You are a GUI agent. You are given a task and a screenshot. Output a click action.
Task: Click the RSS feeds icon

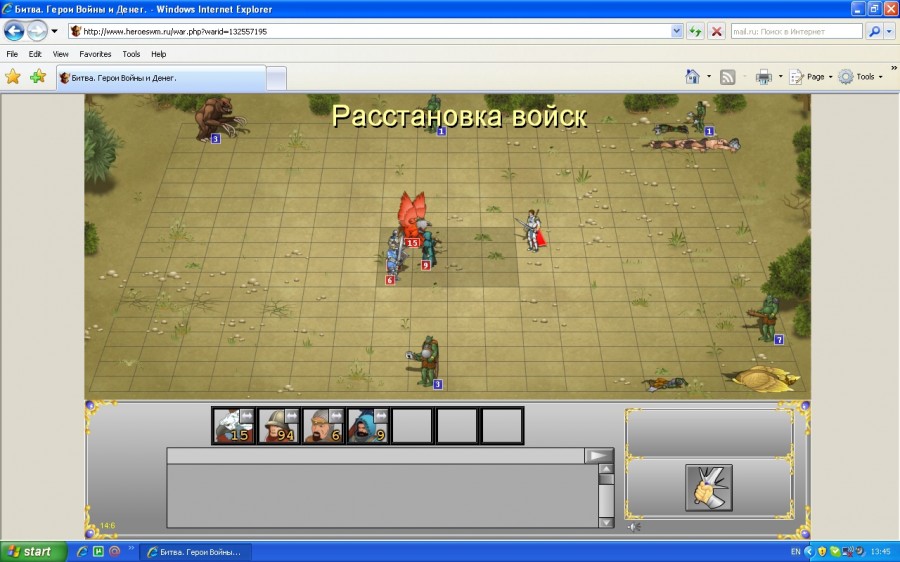click(x=727, y=77)
